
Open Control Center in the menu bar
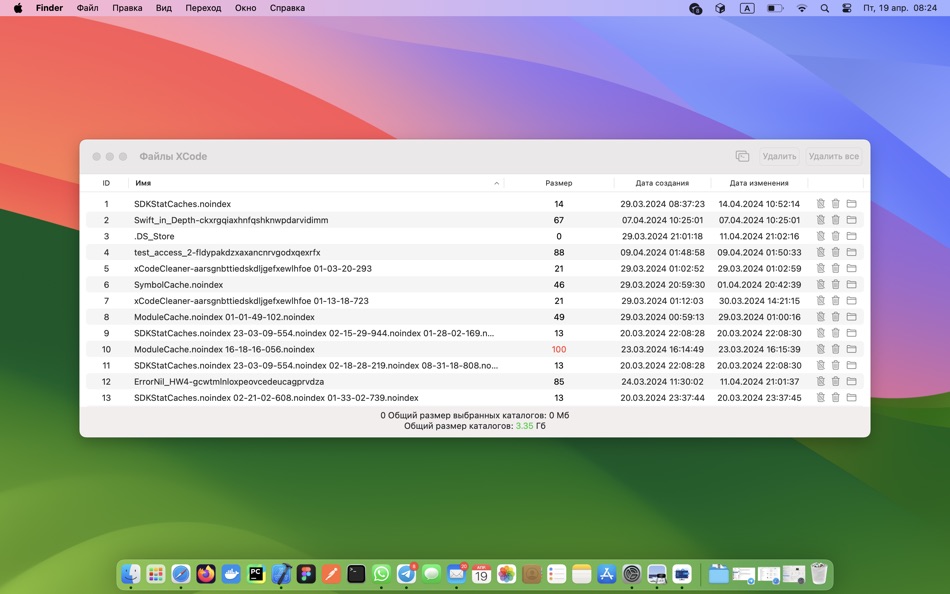846,8
